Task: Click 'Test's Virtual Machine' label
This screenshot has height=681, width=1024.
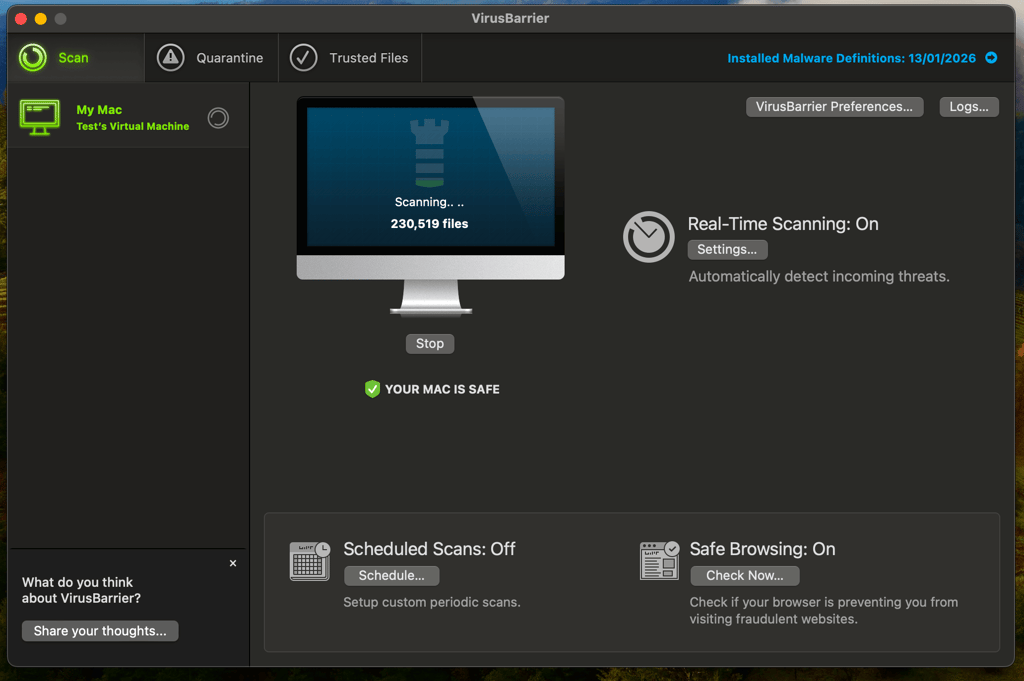Action: pos(133,127)
